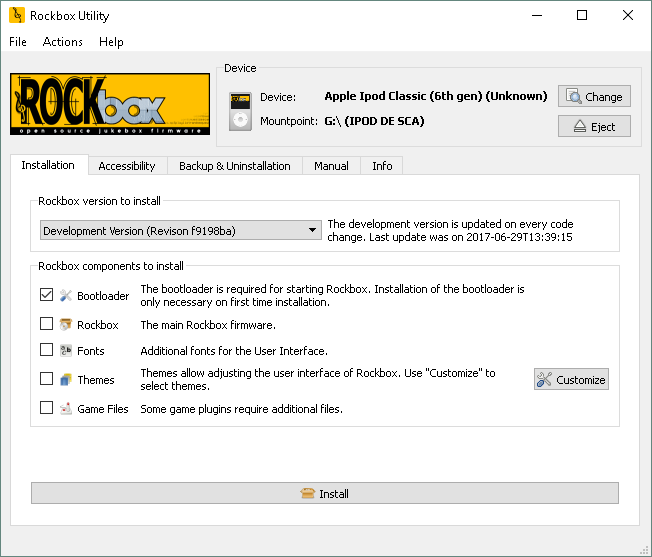Enable the Fonts checkbox

[47, 350]
